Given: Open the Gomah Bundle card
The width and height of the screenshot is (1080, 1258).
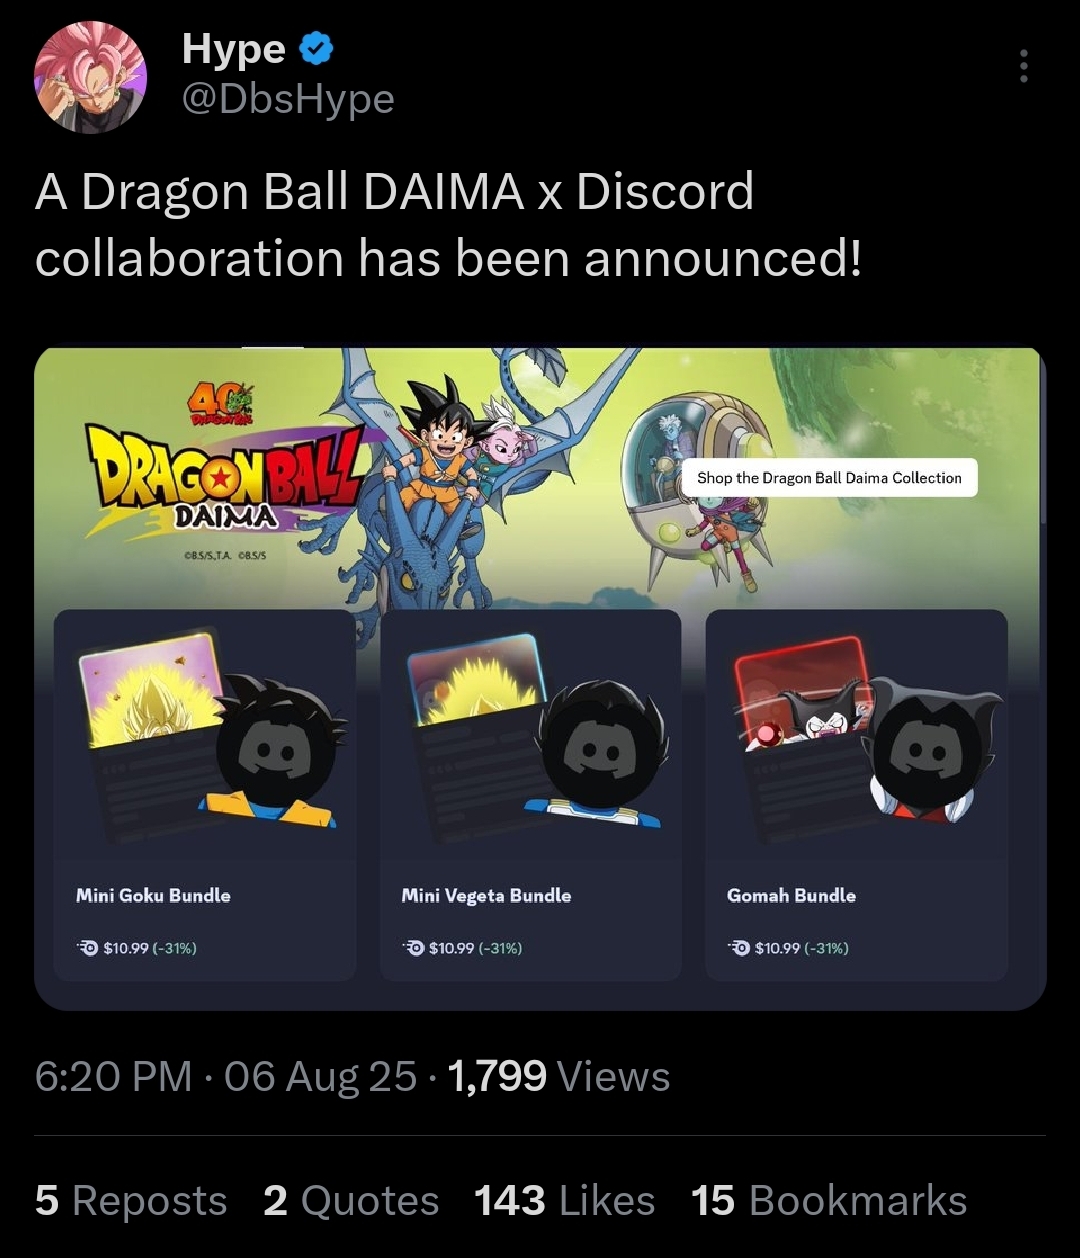Looking at the screenshot, I should tap(857, 795).
